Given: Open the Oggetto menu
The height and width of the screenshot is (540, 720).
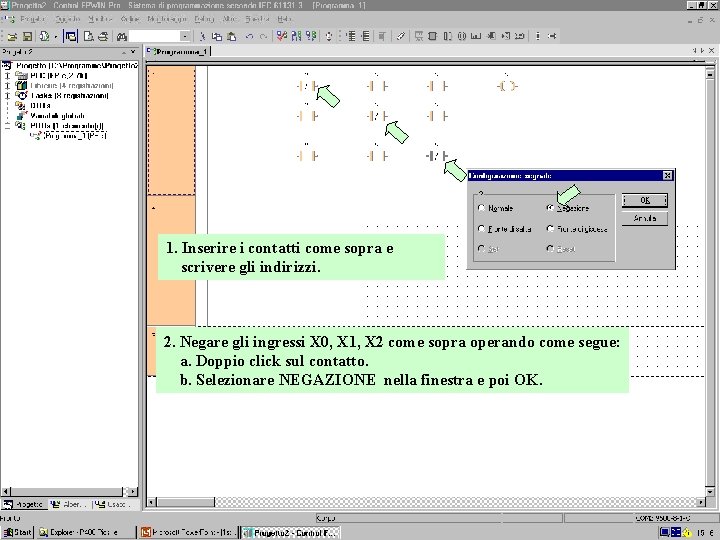Looking at the screenshot, I should pyautogui.click(x=68, y=19).
